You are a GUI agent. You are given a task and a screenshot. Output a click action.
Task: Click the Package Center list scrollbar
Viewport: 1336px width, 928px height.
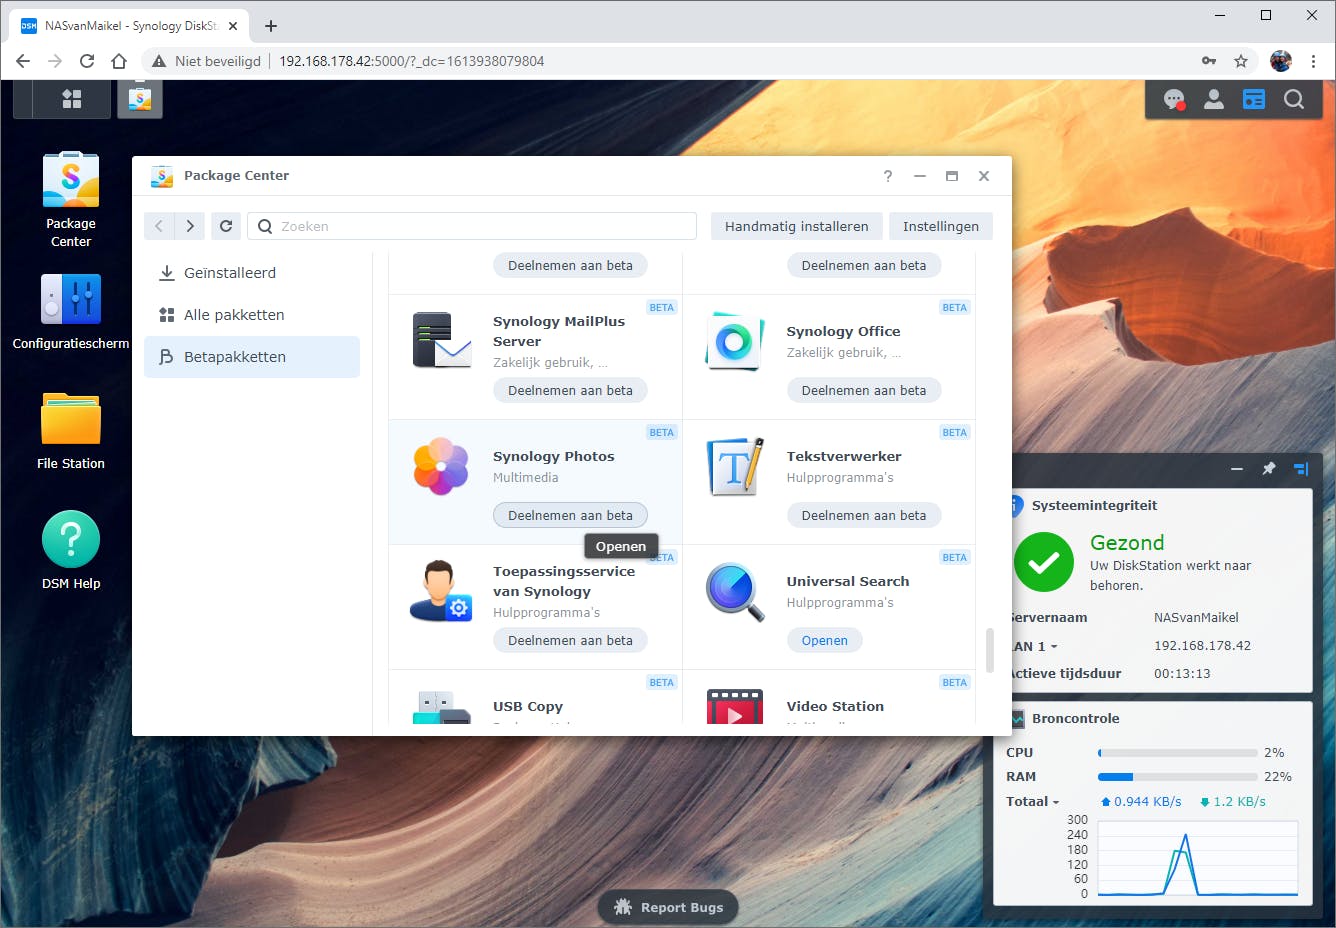pos(990,650)
